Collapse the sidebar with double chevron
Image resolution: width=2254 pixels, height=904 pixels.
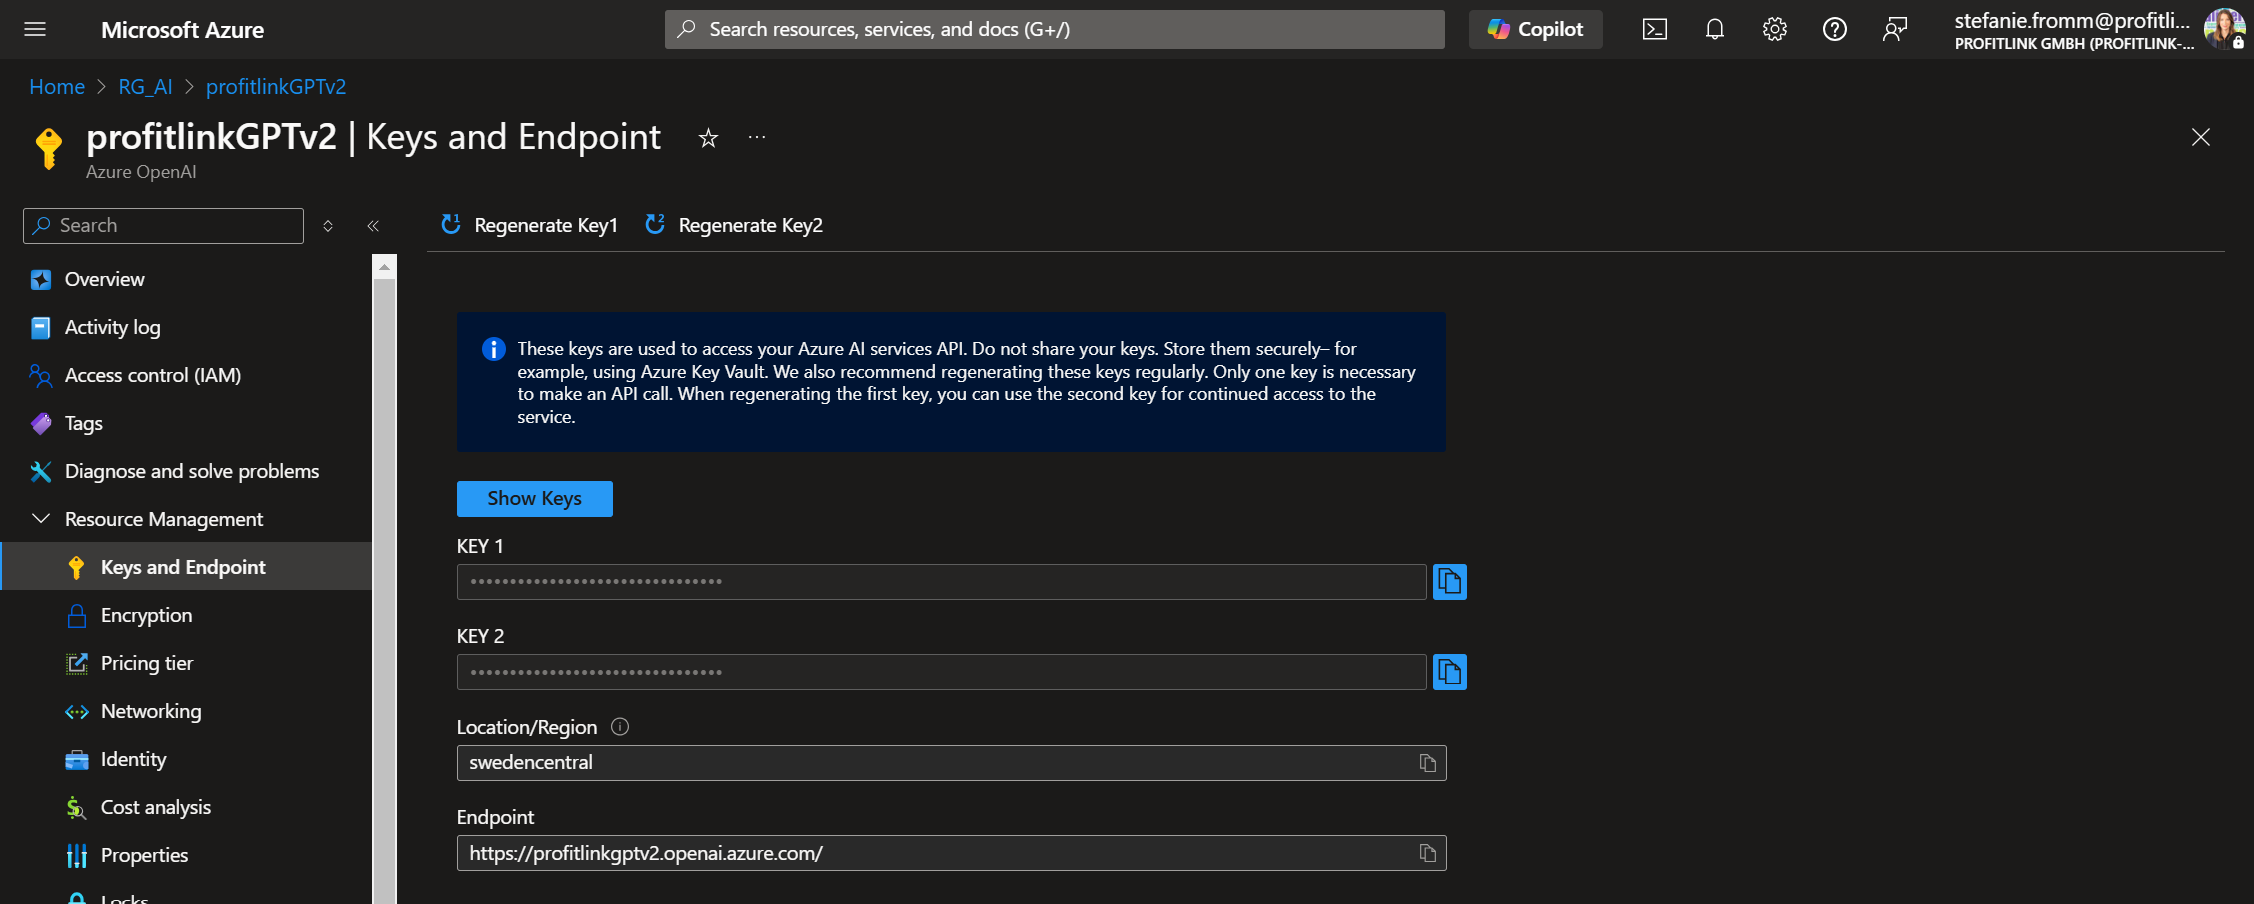[373, 226]
